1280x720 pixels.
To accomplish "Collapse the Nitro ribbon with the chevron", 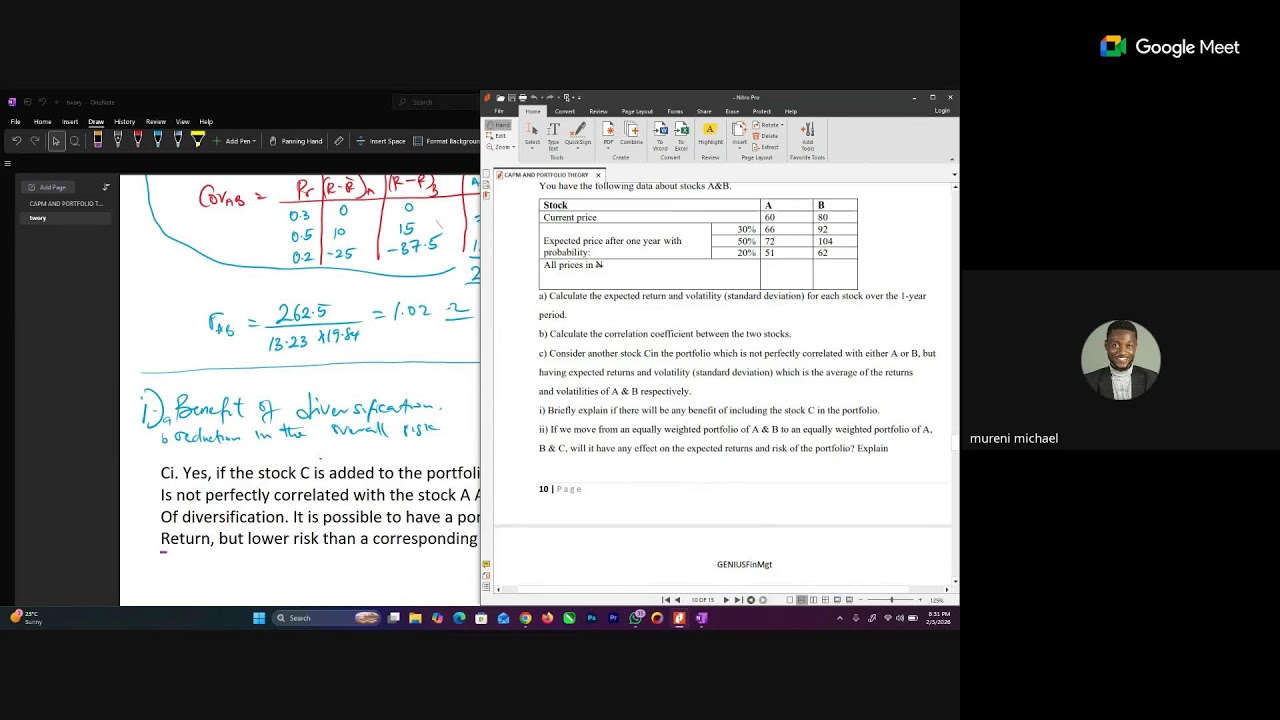I will click(x=951, y=159).
